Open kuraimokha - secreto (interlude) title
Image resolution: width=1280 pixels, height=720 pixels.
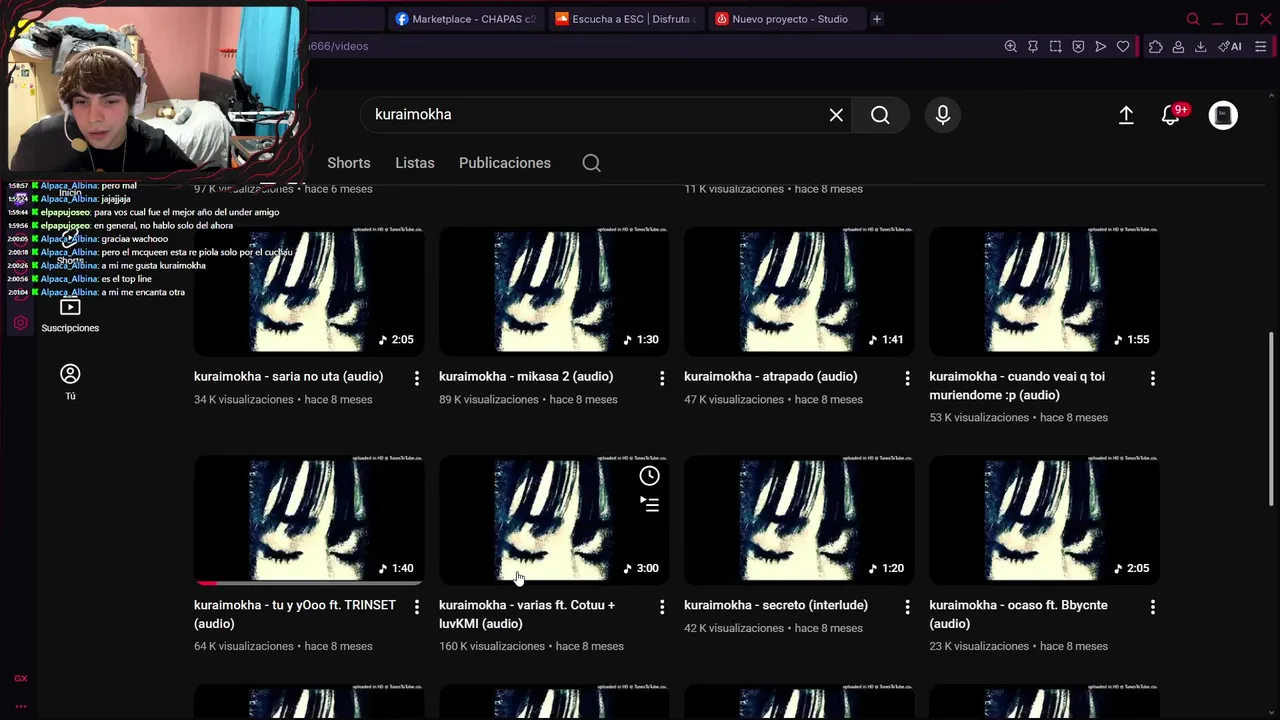pos(776,605)
